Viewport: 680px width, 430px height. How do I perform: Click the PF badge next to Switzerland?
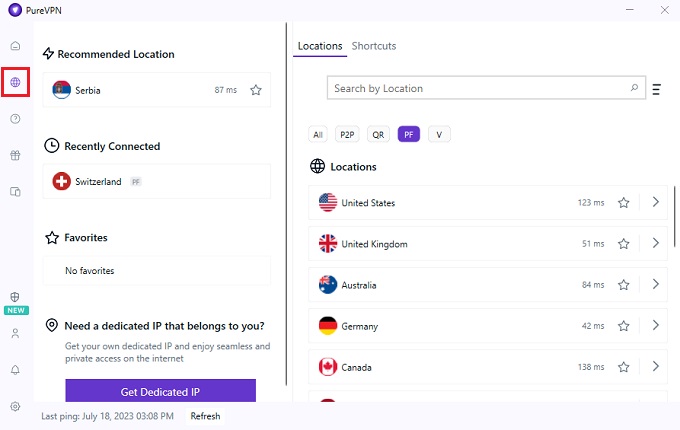136,182
